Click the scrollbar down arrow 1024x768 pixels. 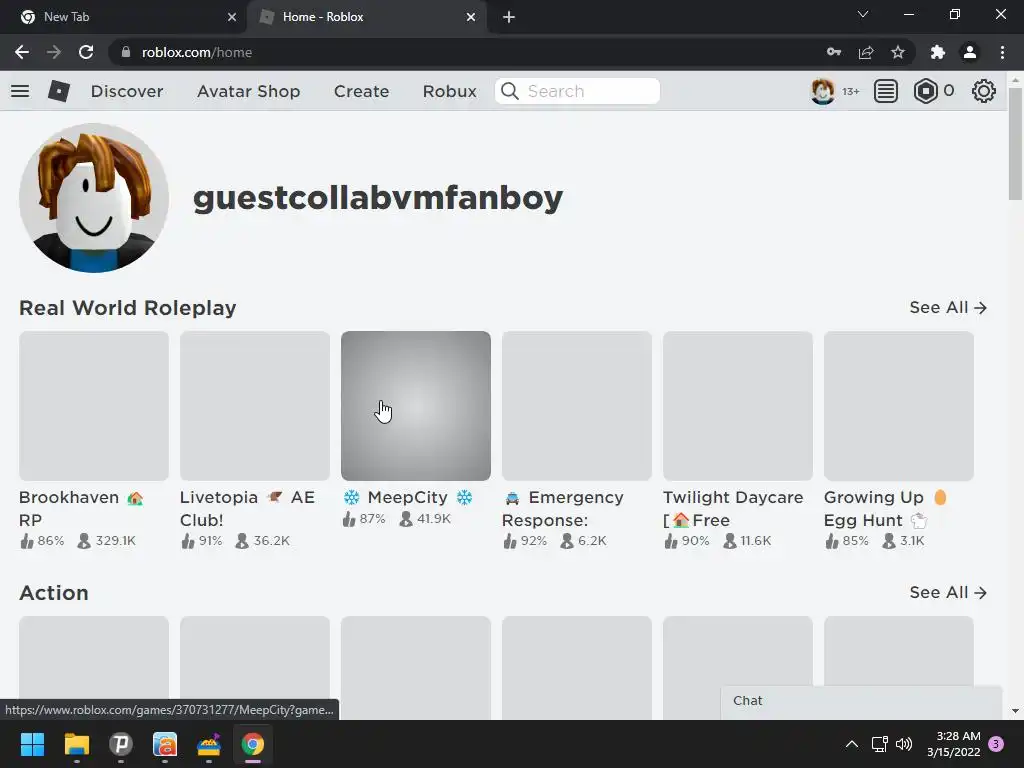tap(1015, 711)
